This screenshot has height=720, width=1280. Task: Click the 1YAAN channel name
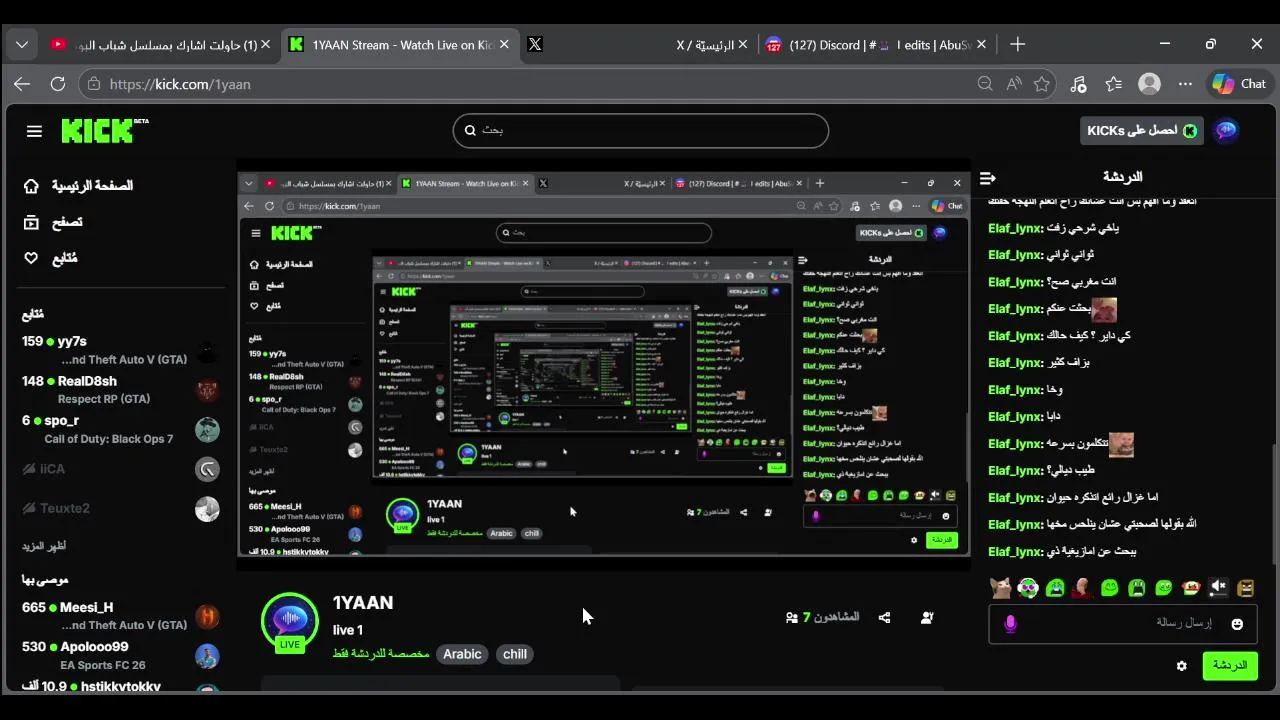pyautogui.click(x=363, y=603)
